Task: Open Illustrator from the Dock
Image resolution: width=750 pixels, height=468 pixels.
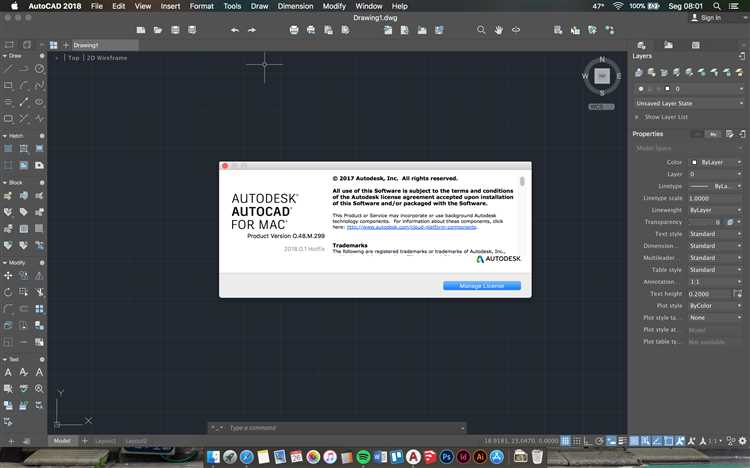Action: point(480,457)
